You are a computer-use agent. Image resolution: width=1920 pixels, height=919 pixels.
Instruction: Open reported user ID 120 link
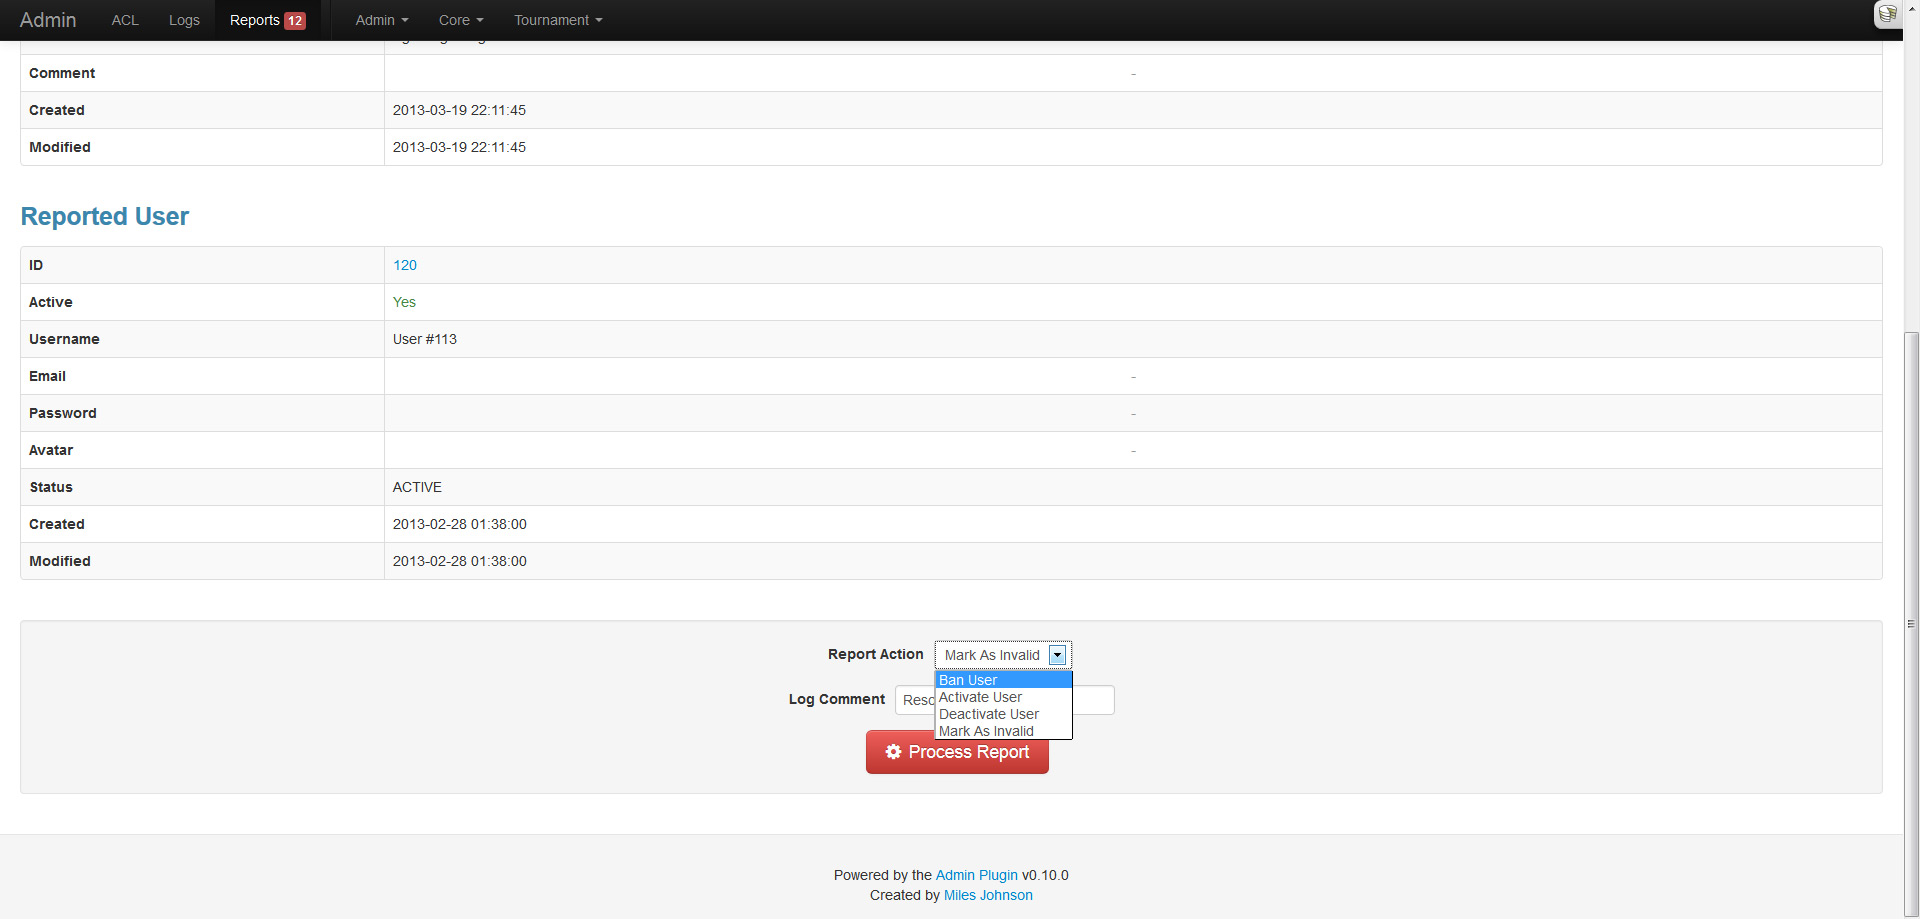404,265
